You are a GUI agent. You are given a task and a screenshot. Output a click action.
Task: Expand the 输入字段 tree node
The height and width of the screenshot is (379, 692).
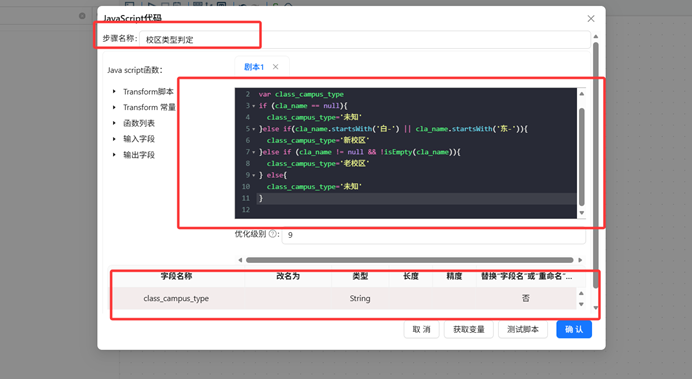pos(114,139)
